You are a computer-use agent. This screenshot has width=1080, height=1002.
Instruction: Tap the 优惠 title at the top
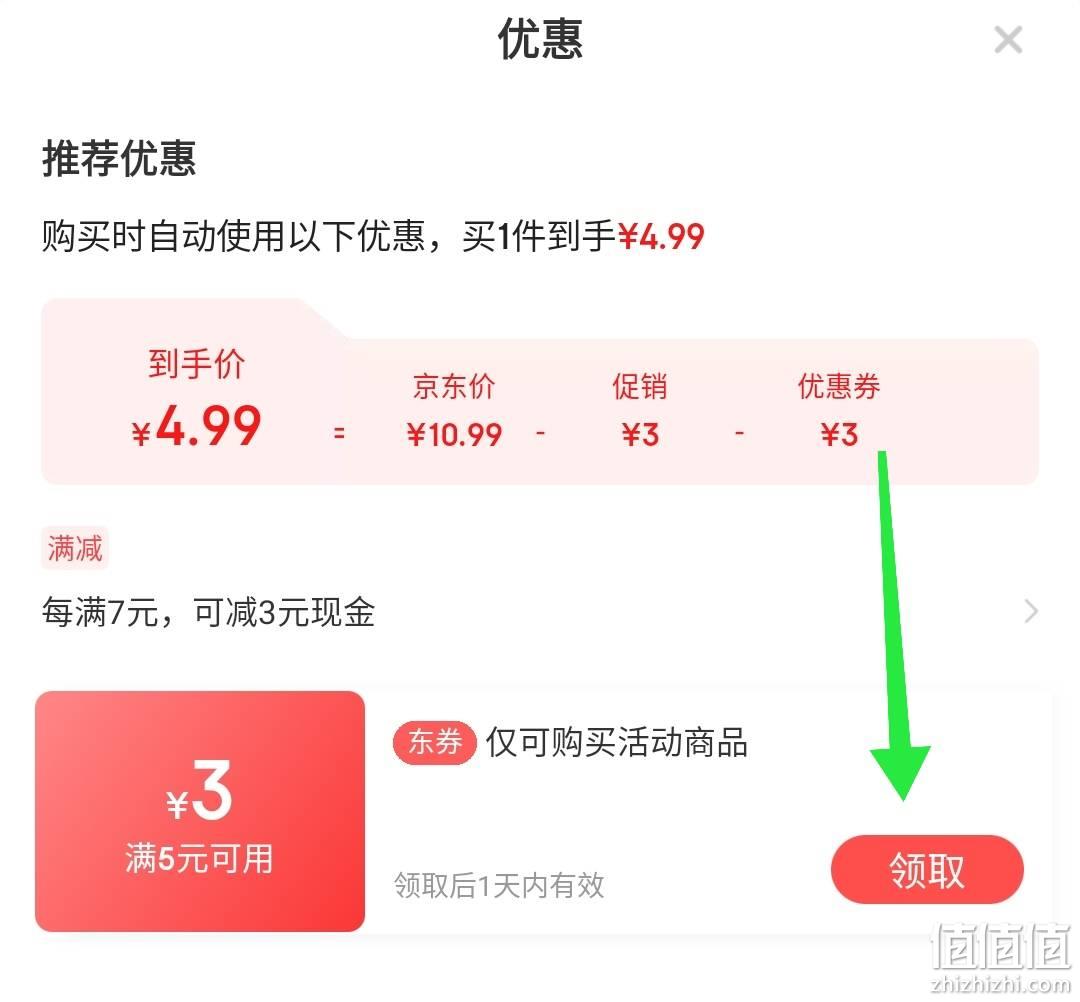(x=540, y=39)
